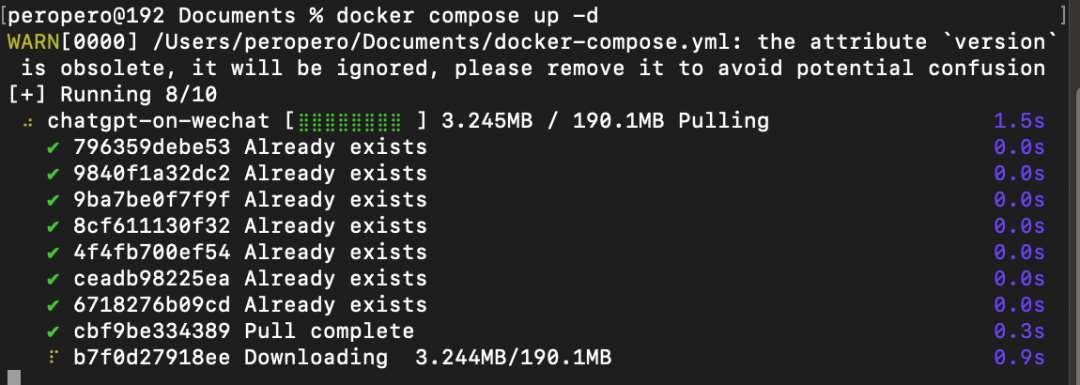Click the Running 8/10 status line
The height and width of the screenshot is (385, 1080).
coord(112,95)
